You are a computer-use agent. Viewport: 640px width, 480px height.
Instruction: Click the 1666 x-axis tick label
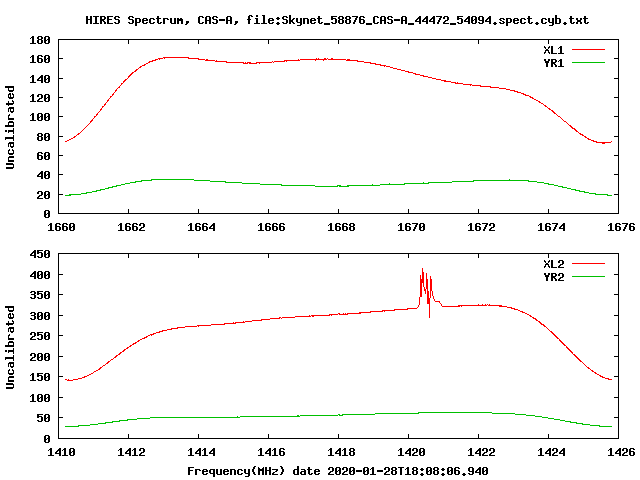pos(271,227)
